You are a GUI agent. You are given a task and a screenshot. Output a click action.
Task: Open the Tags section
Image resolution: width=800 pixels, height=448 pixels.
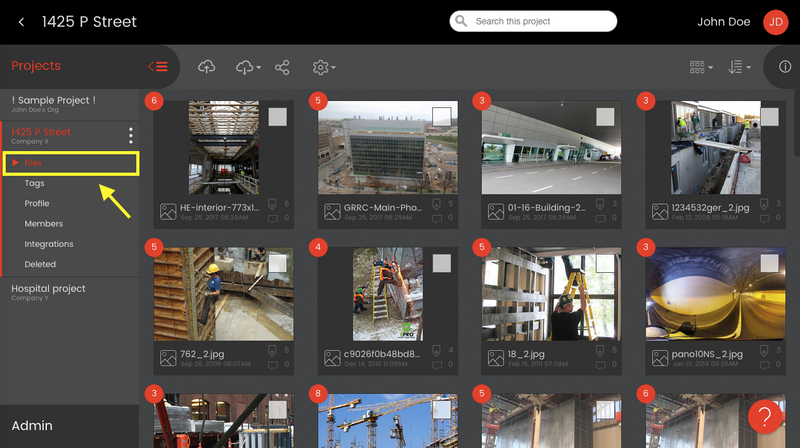click(x=34, y=183)
